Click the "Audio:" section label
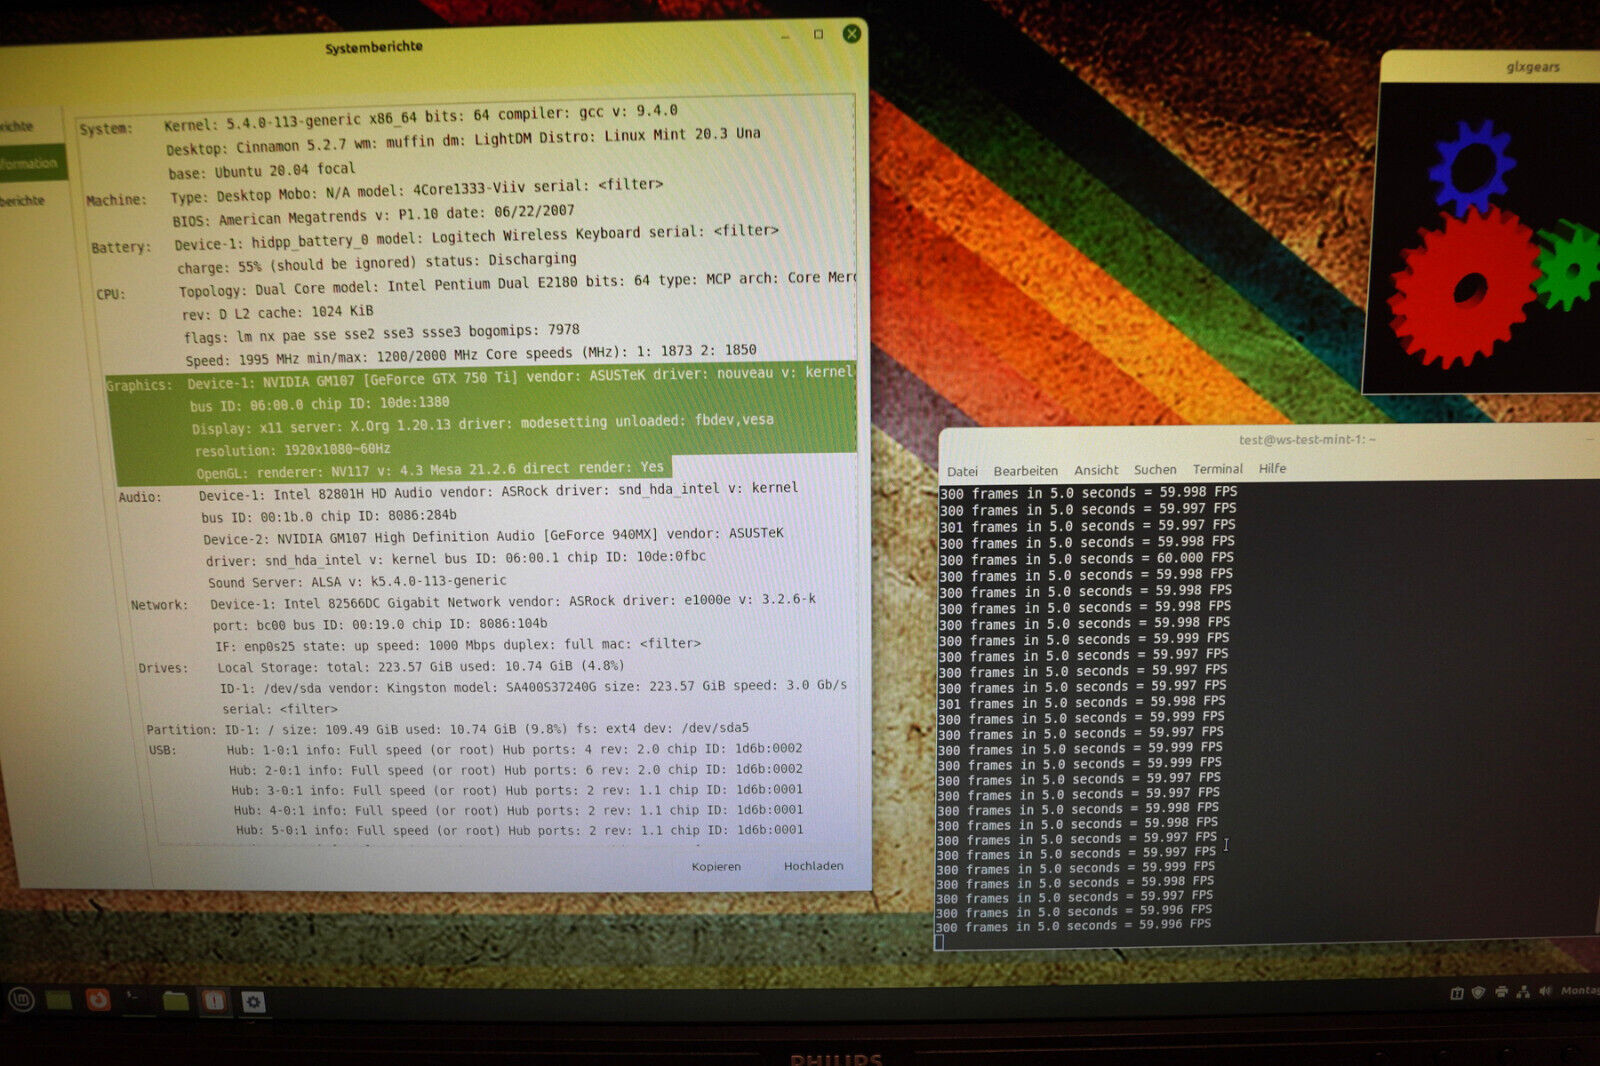The image size is (1600, 1066). (140, 497)
